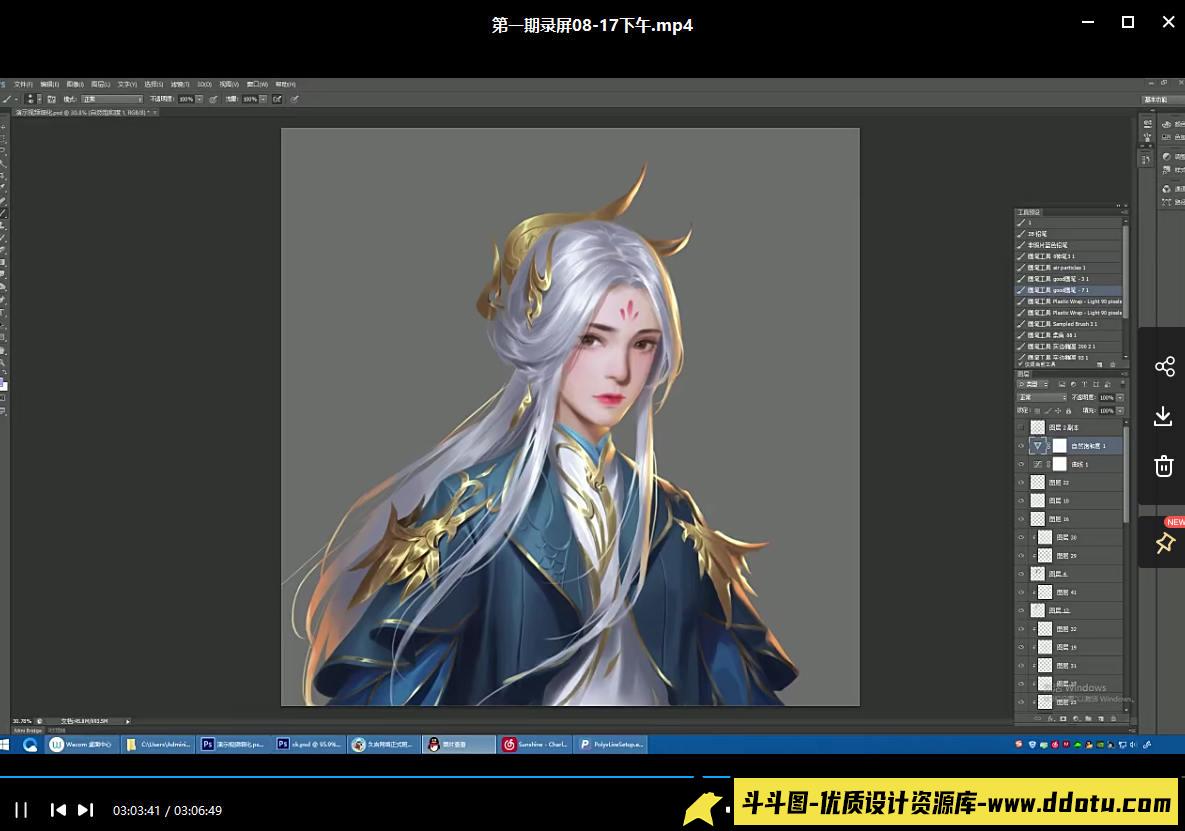Filter layers by shape layers icon
The width and height of the screenshot is (1185, 831).
click(x=1096, y=385)
